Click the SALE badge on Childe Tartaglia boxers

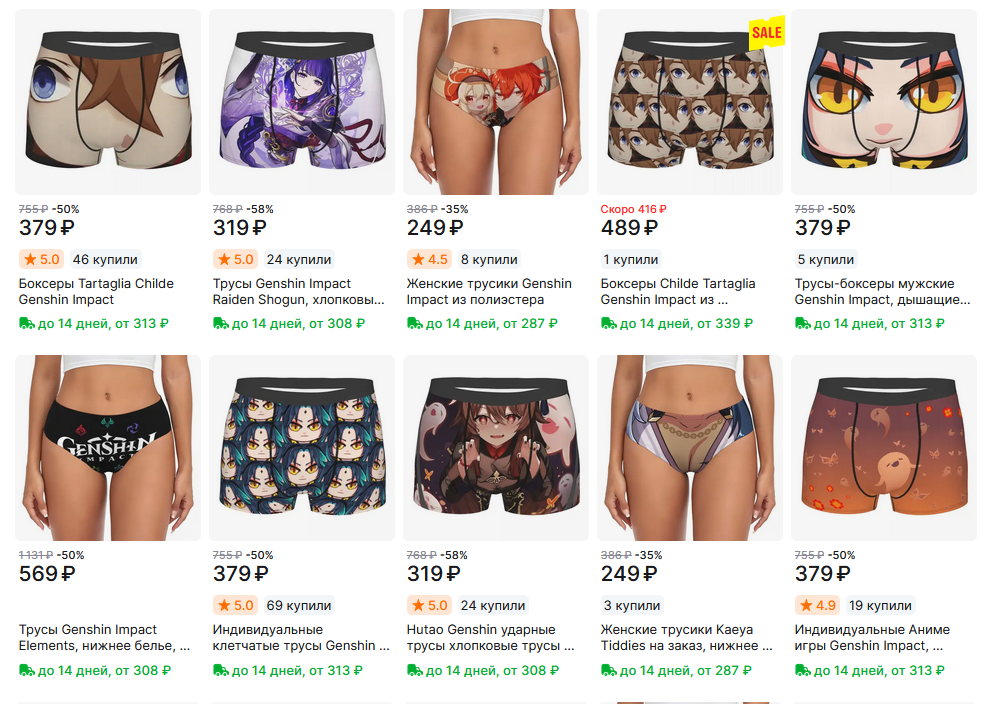coord(766,32)
